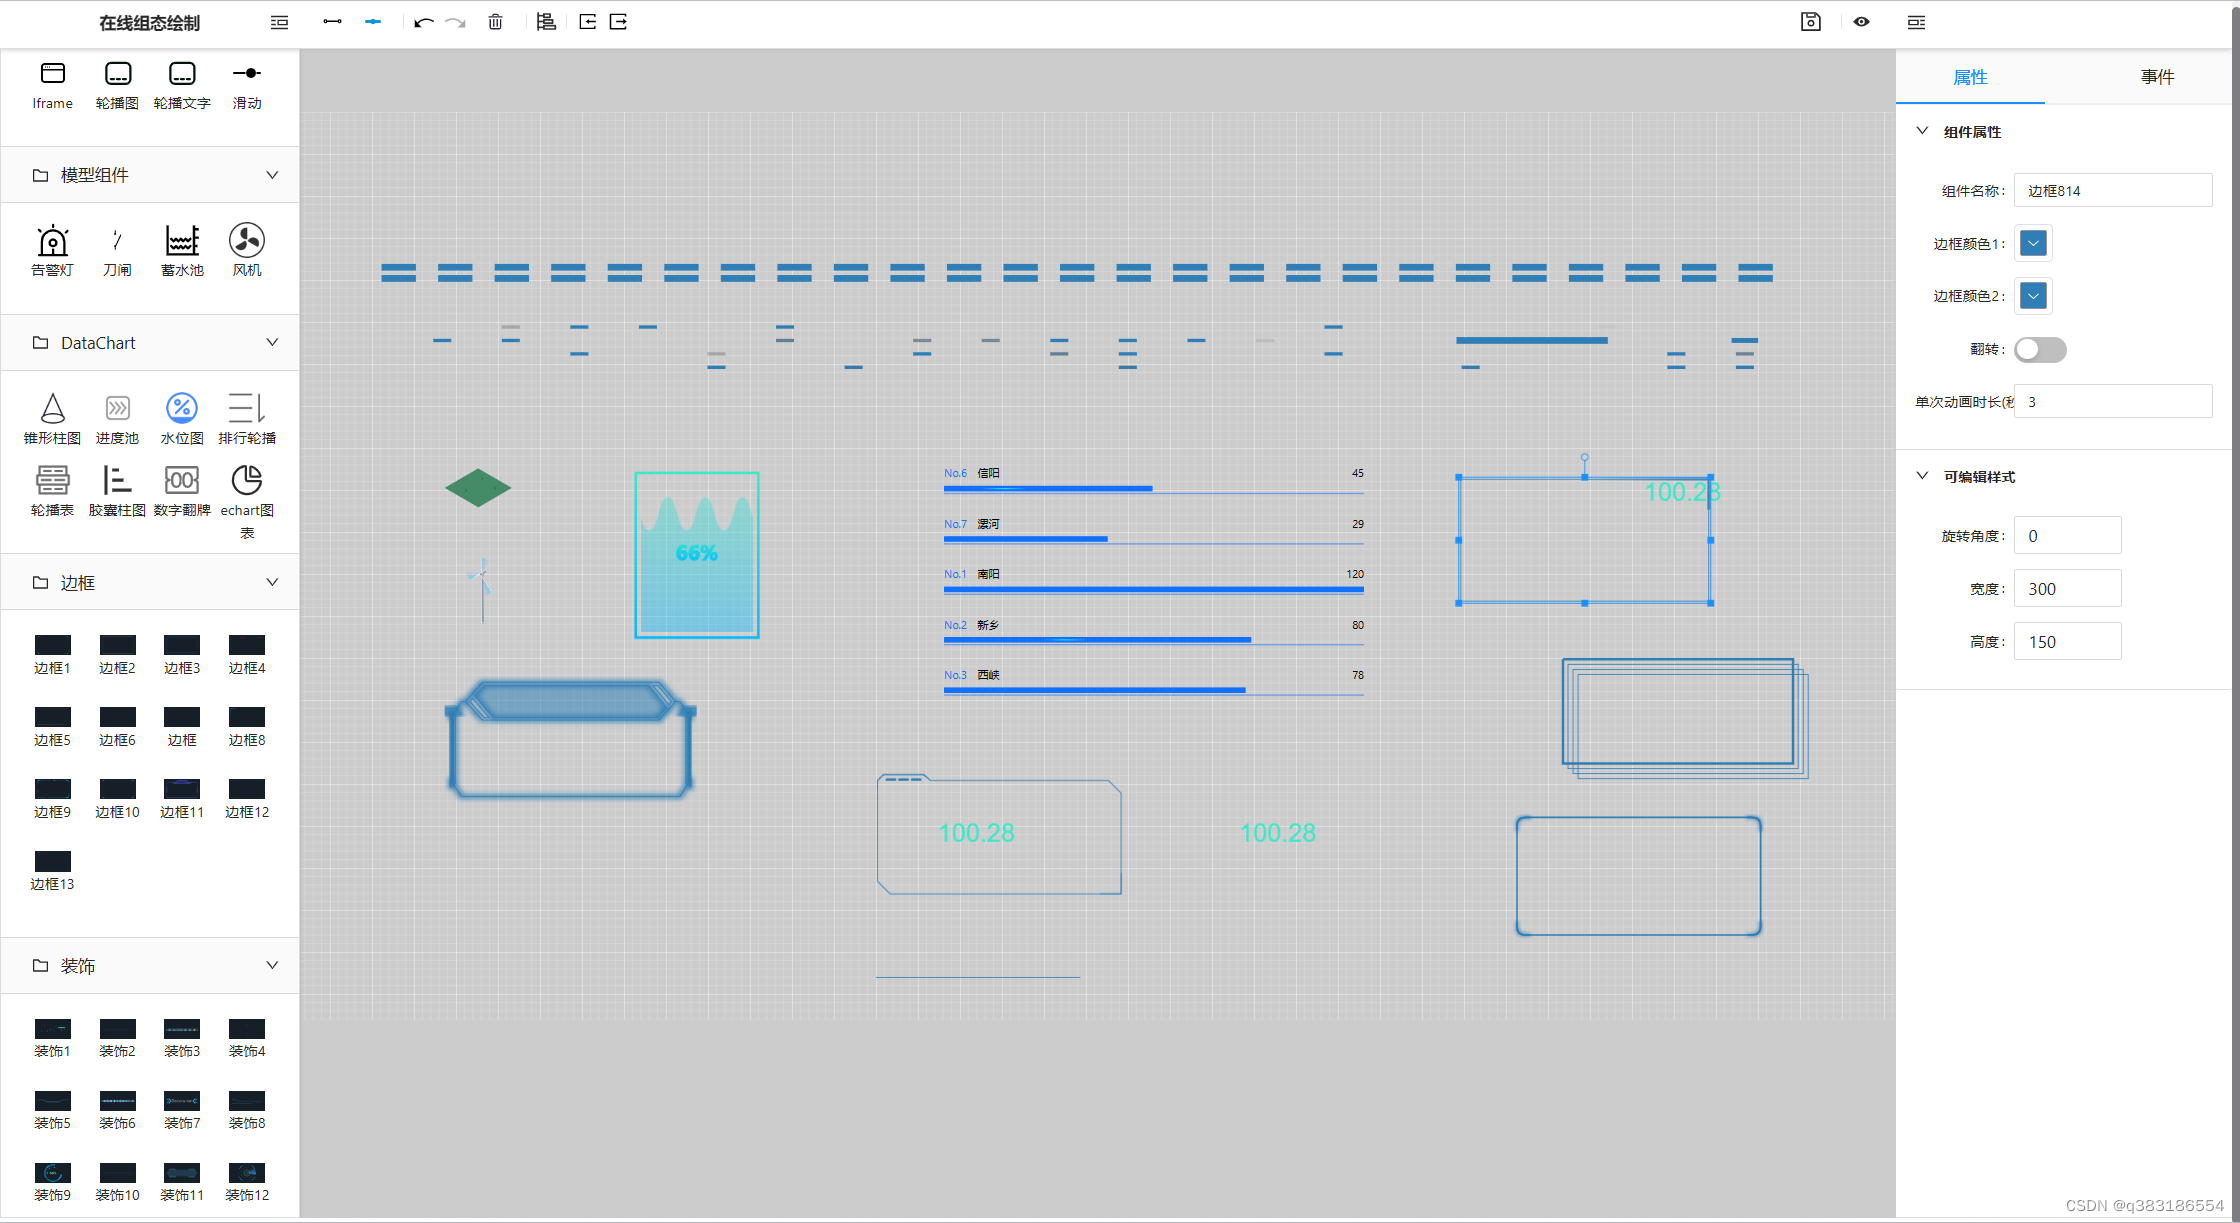Image resolution: width=2240 pixels, height=1223 pixels.
Task: Collapse the 装饰 section
Action: [x=271, y=965]
